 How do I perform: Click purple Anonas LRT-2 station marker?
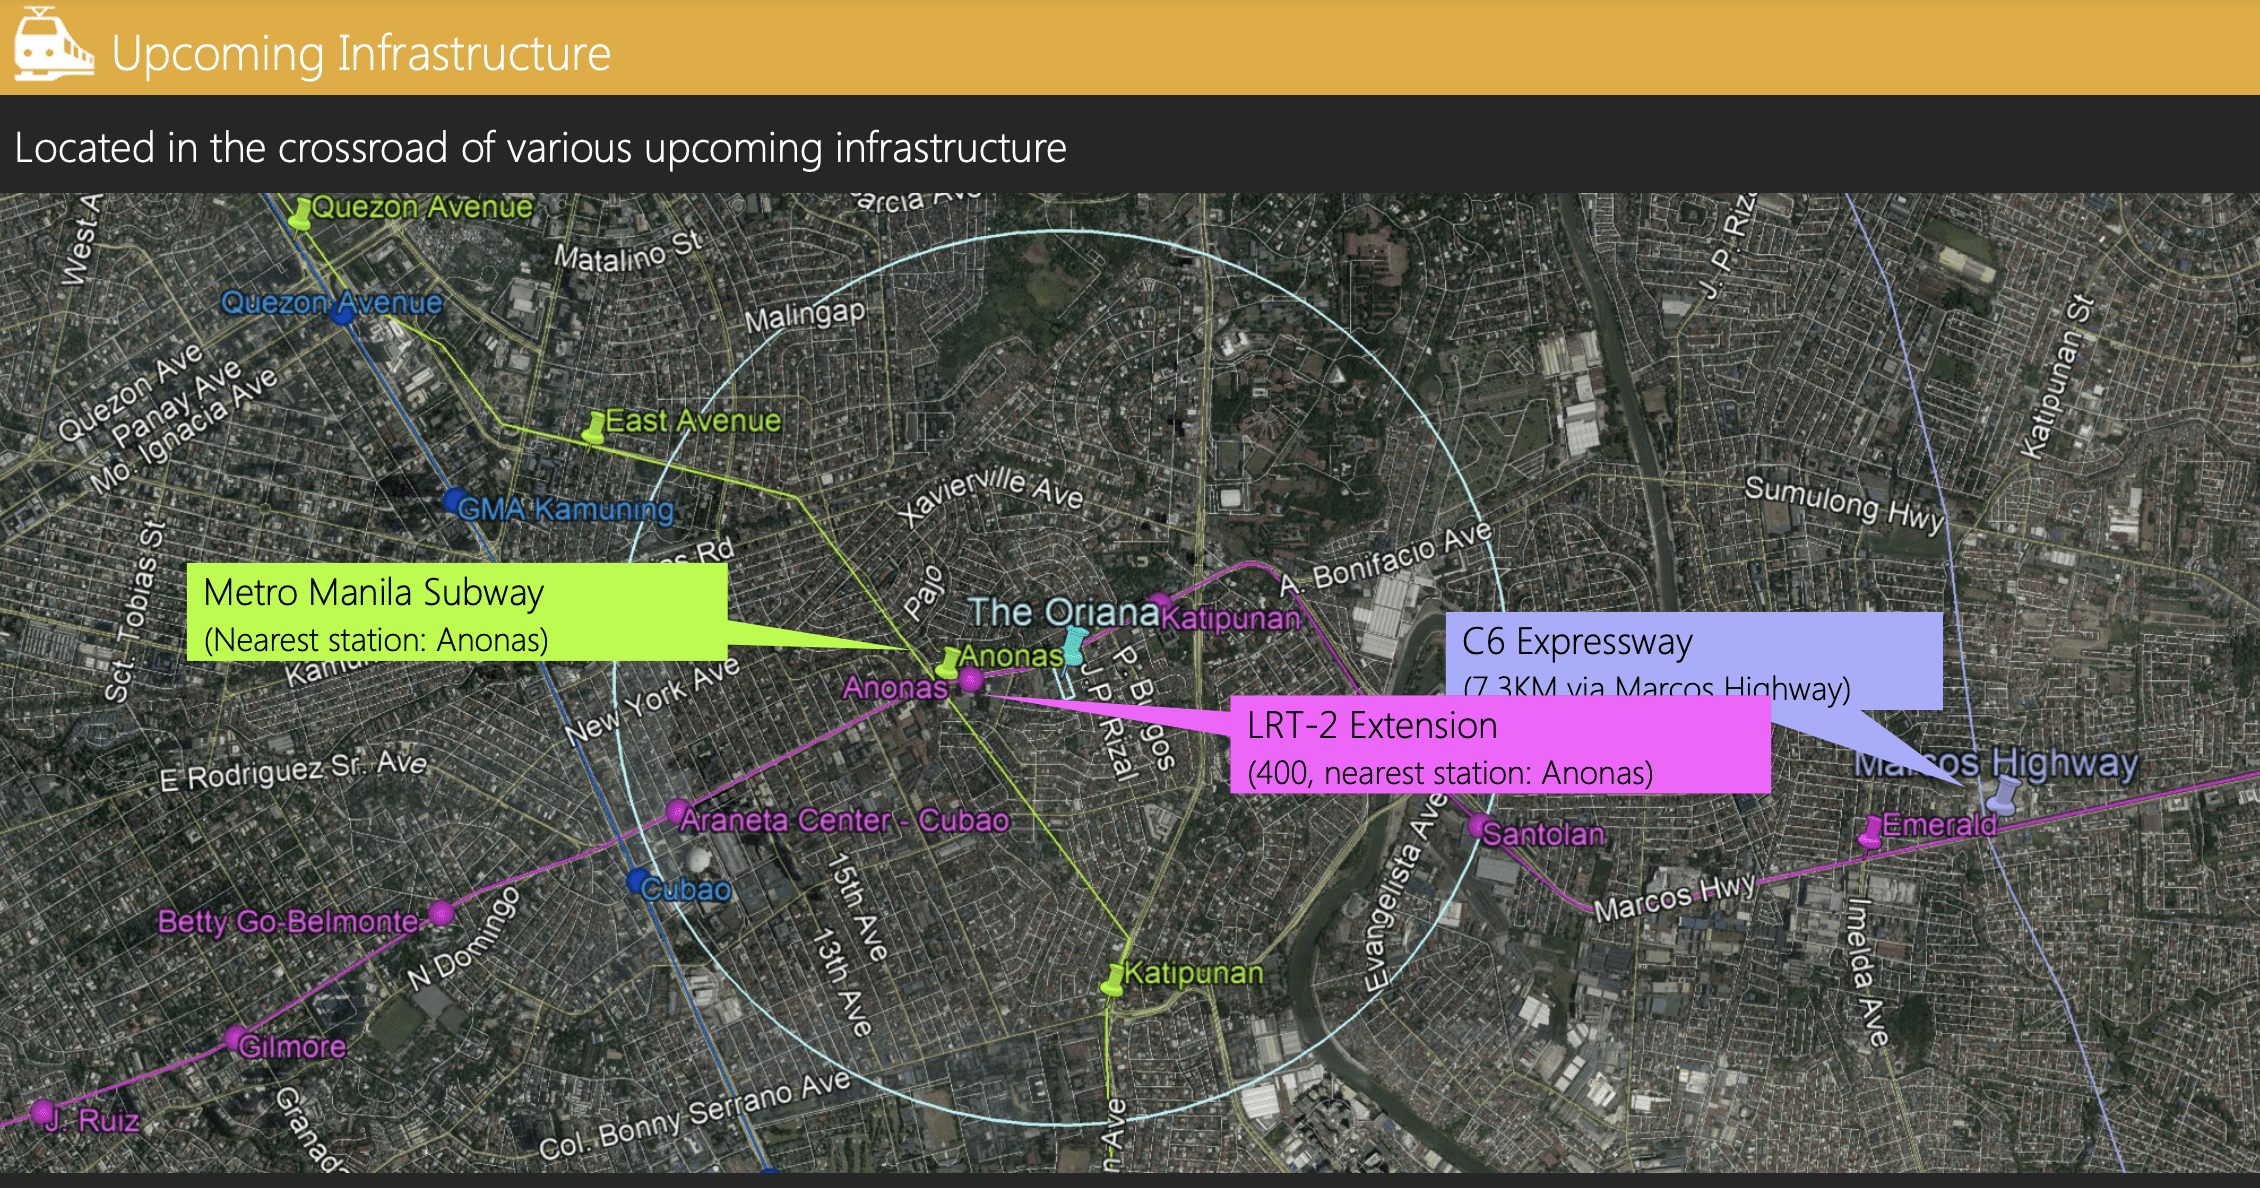(x=971, y=681)
